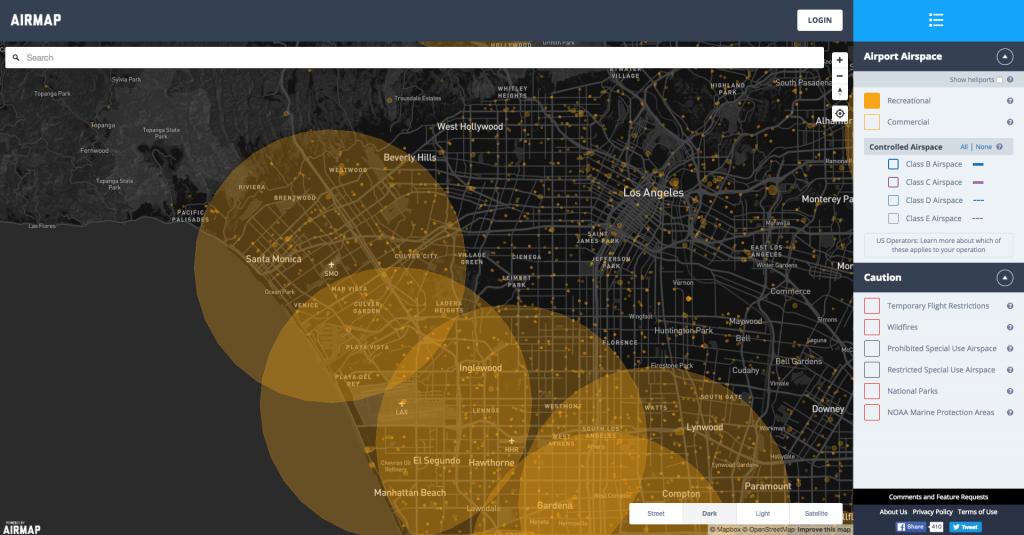This screenshot has height=535, width=1024.
Task: Click help icon beside Wildfires
Action: pyautogui.click(x=1010, y=327)
